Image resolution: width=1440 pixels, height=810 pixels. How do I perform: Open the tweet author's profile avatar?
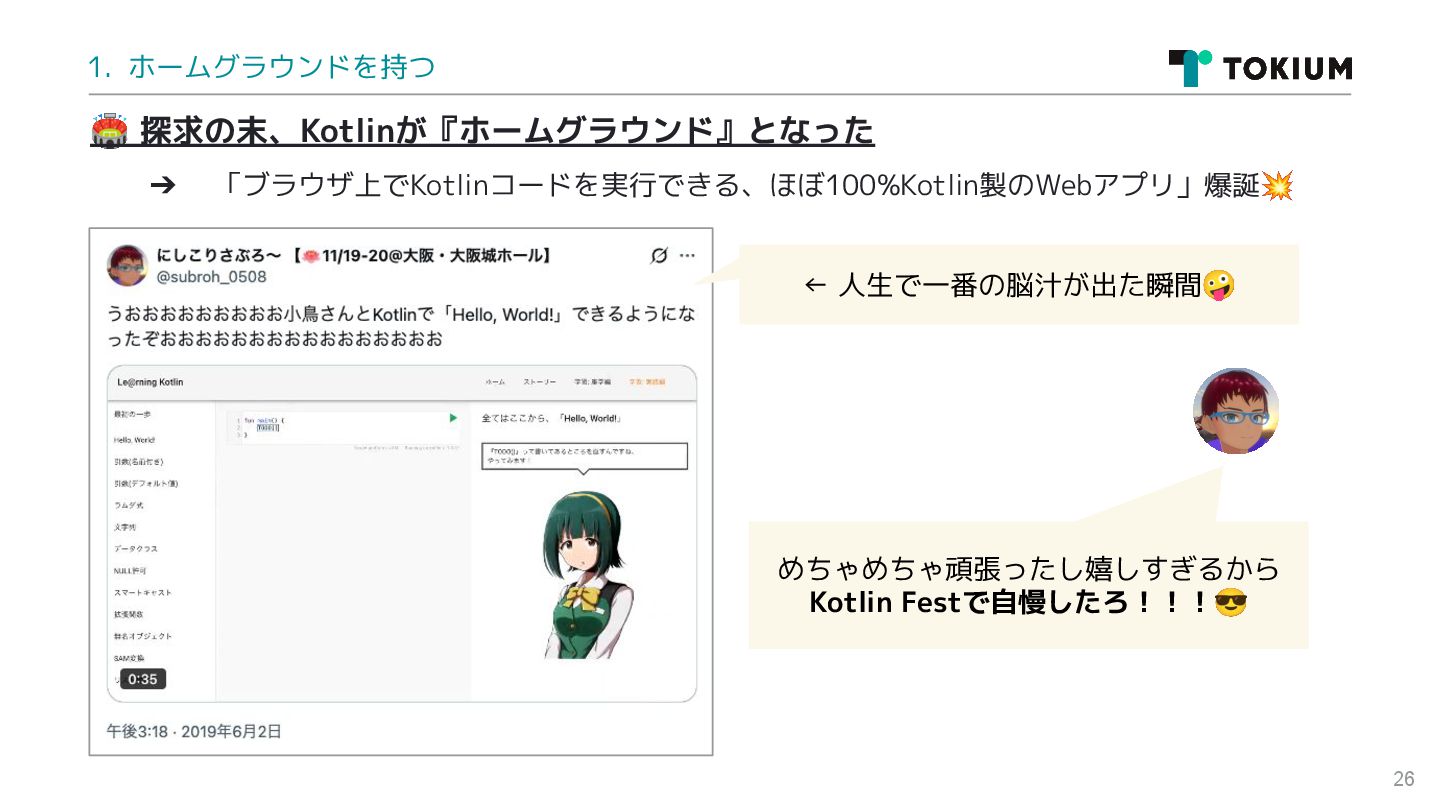(x=127, y=264)
